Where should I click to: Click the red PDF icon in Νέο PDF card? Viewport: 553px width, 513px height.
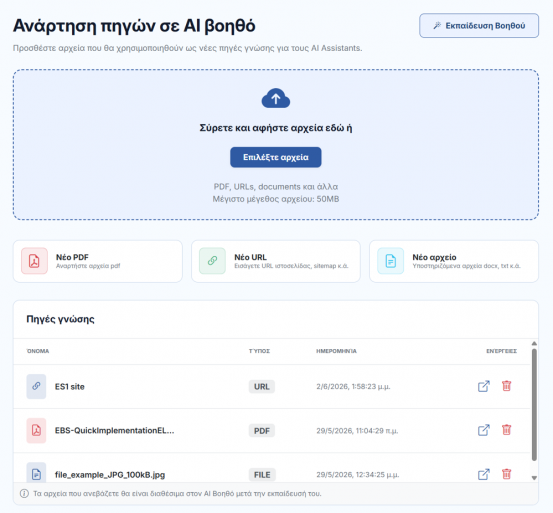(34, 261)
